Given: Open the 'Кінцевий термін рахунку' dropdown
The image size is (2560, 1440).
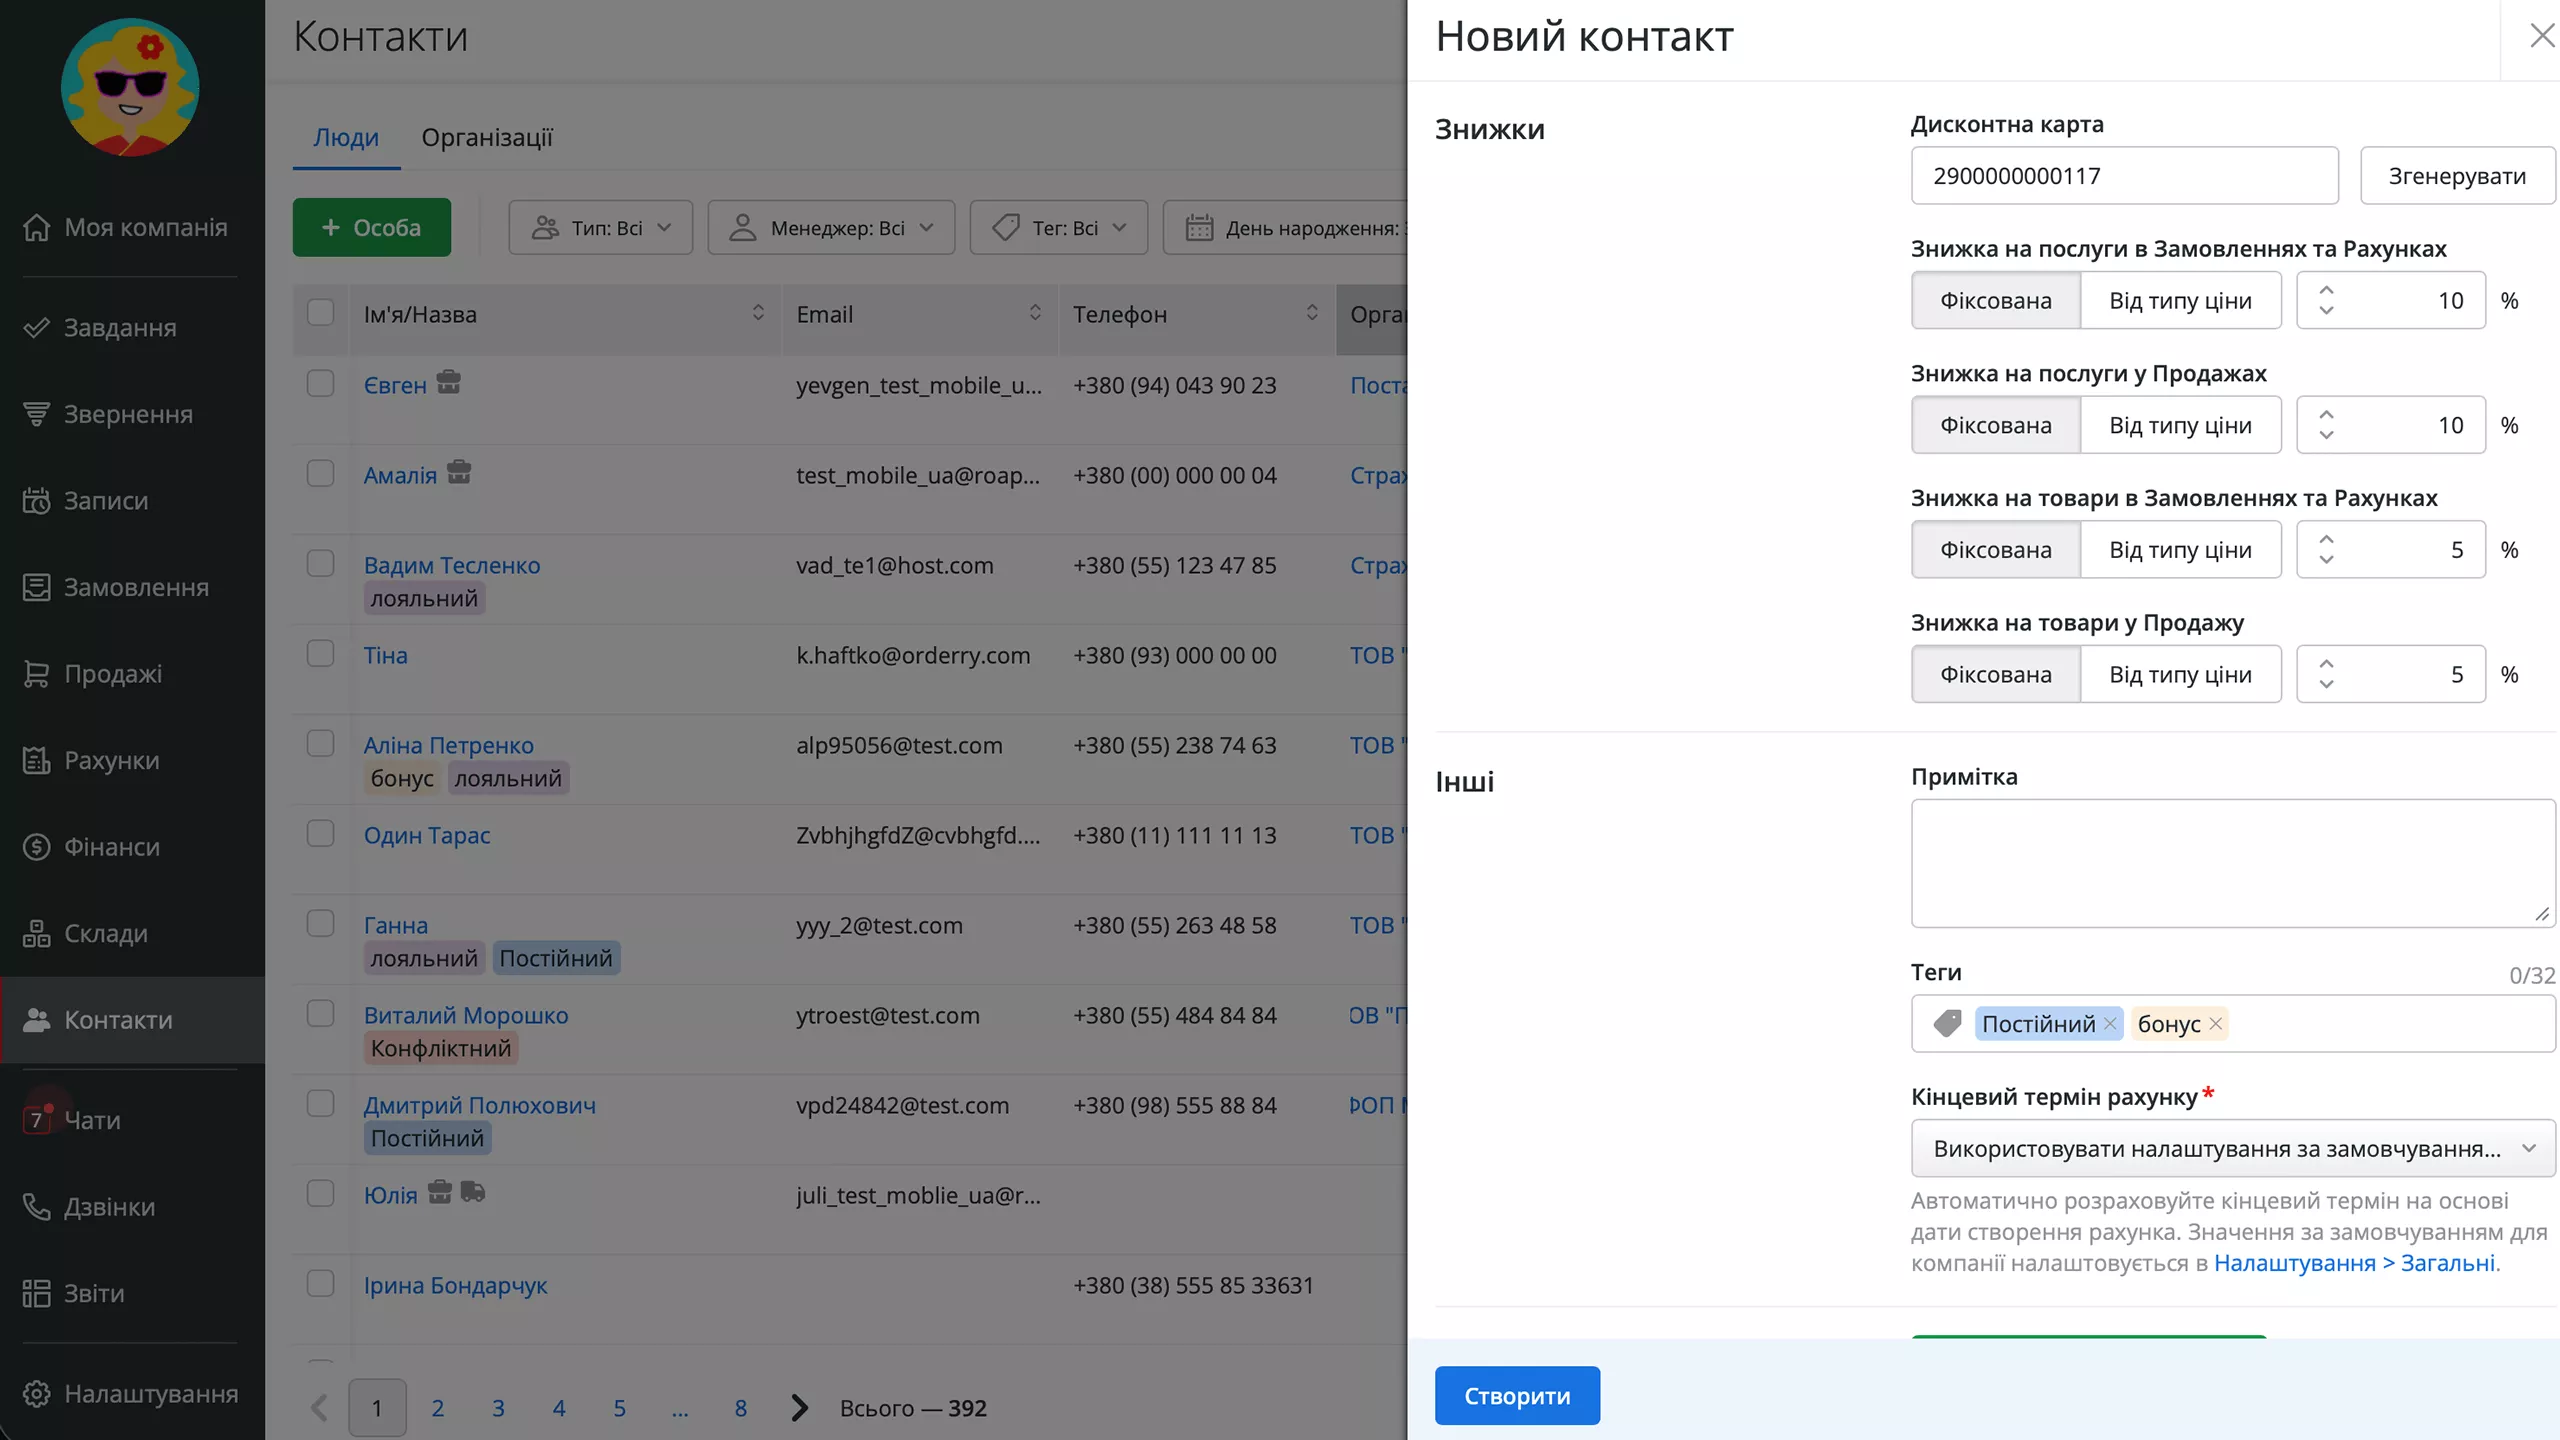Looking at the screenshot, I should [x=2232, y=1149].
